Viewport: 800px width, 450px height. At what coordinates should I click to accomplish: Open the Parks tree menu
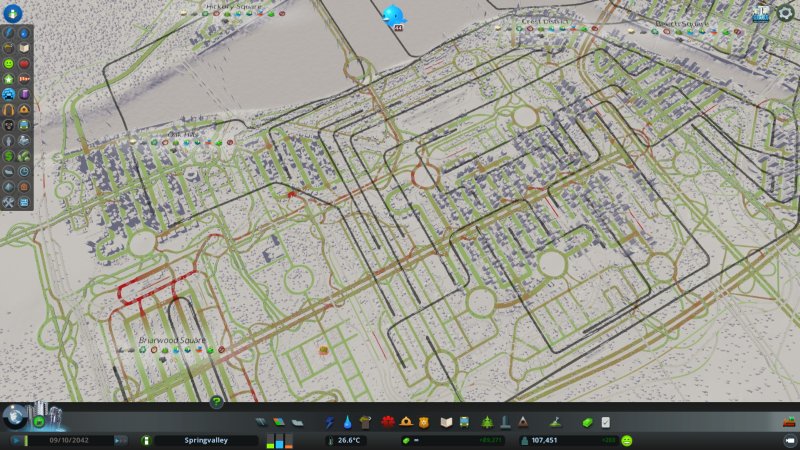(487, 422)
